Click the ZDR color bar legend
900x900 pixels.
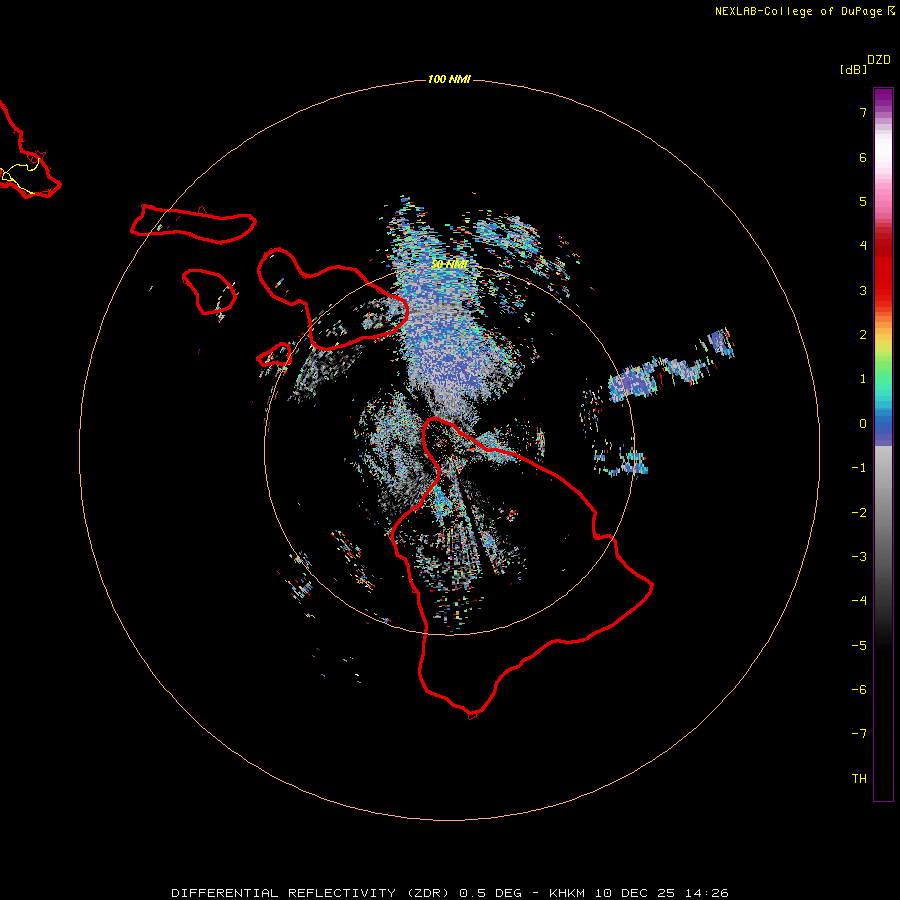coord(883,444)
